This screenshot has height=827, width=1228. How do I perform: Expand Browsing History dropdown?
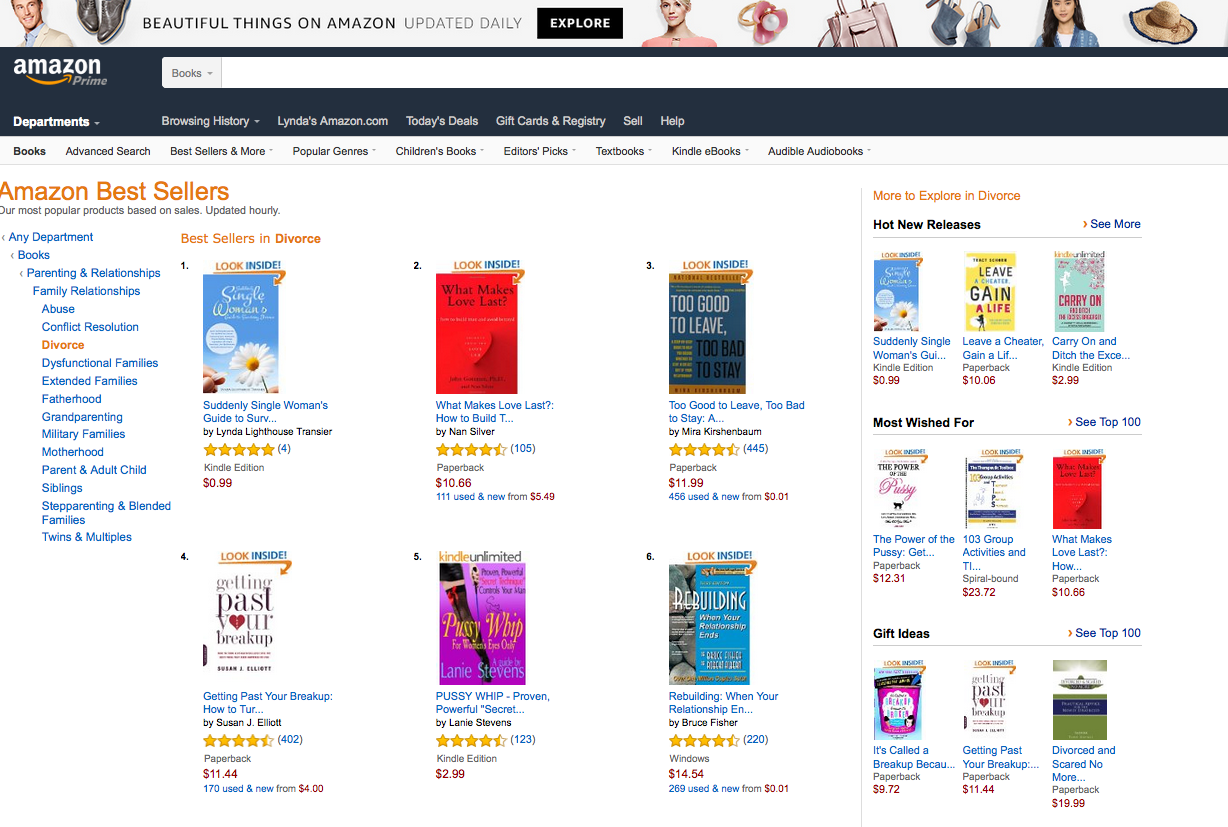click(x=210, y=121)
